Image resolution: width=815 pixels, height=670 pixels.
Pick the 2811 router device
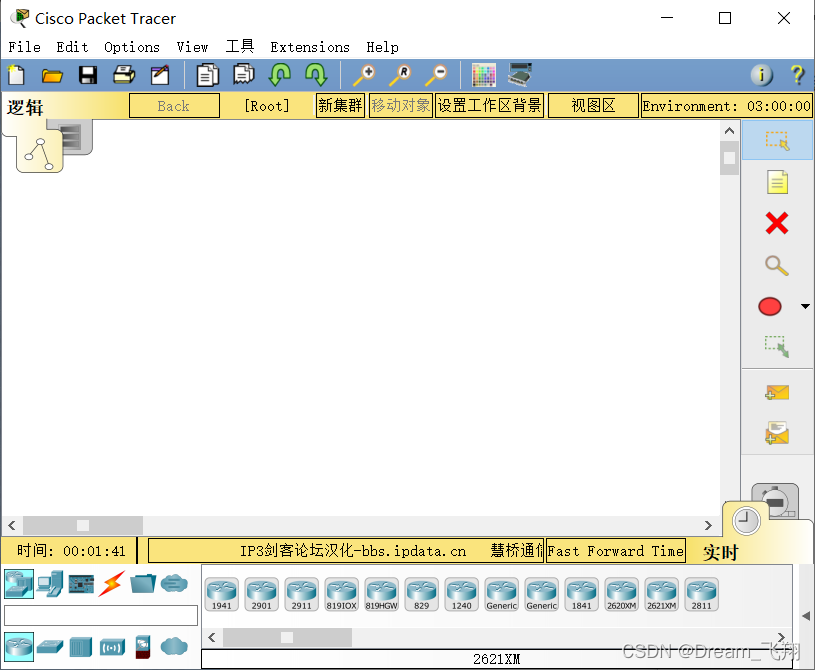(702, 594)
